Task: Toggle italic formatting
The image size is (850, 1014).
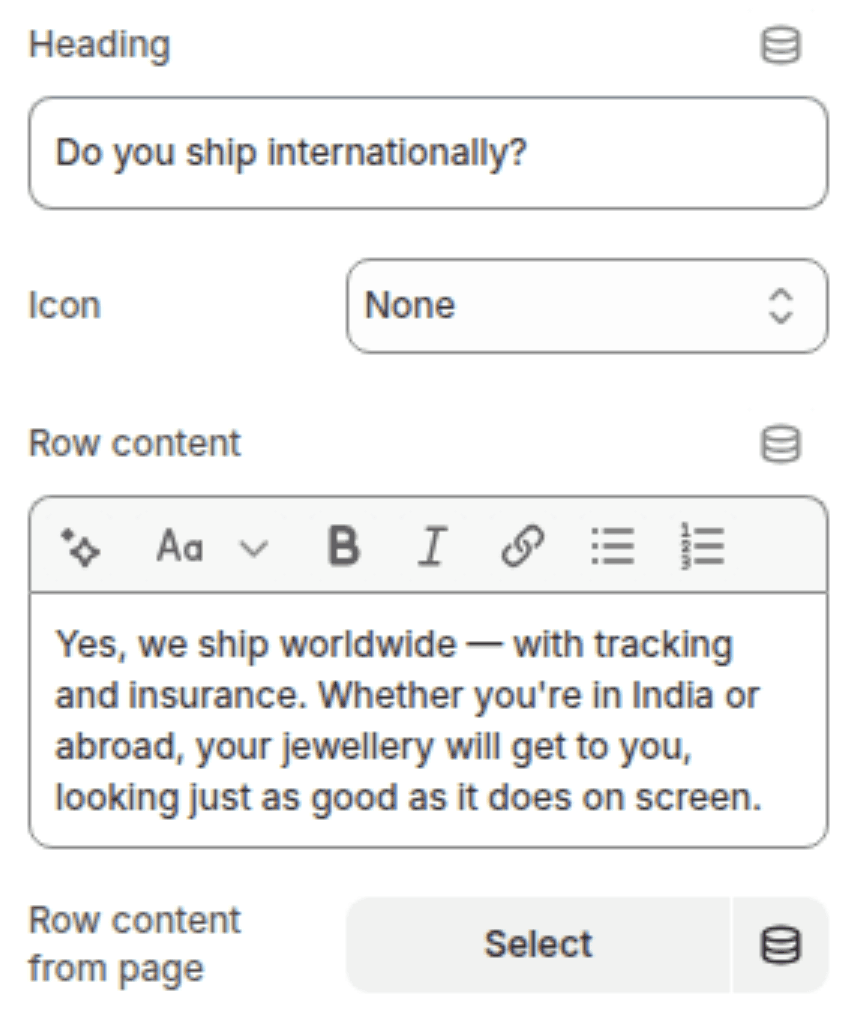Action: (x=431, y=547)
